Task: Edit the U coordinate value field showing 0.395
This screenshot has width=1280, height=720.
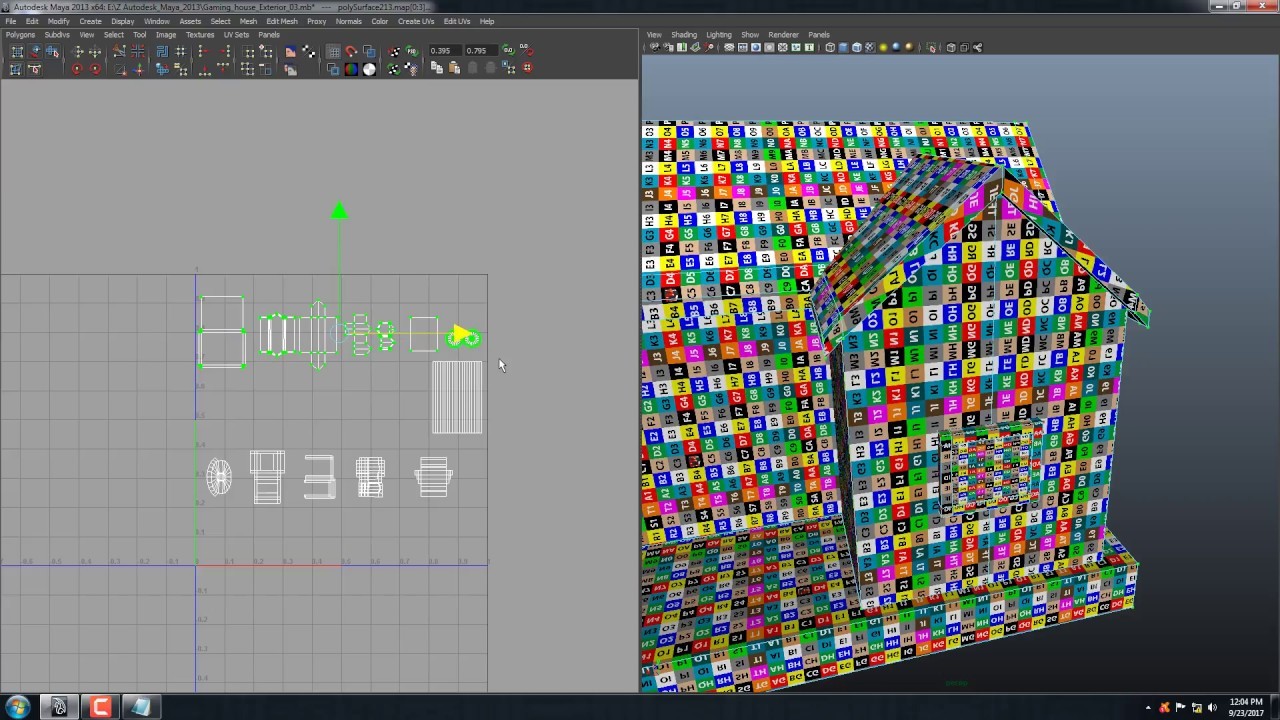Action: [x=440, y=50]
